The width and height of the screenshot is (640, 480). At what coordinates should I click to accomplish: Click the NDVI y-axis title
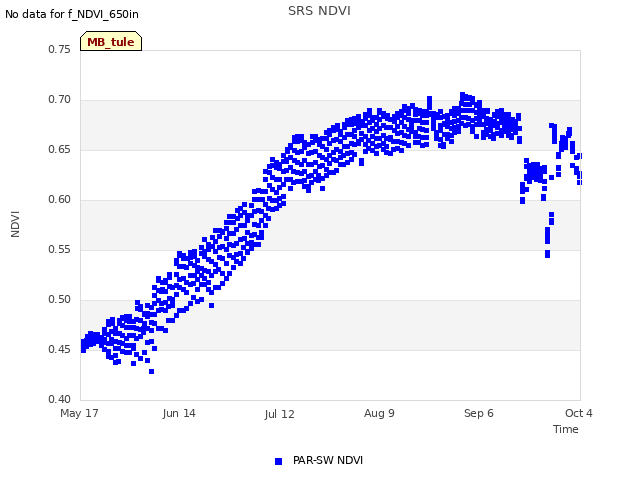[x=15, y=224]
